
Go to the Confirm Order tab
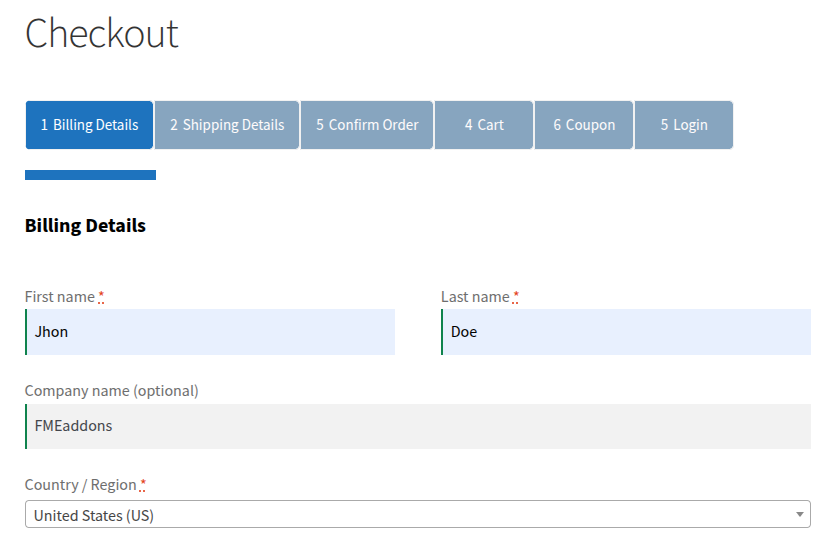click(x=367, y=125)
